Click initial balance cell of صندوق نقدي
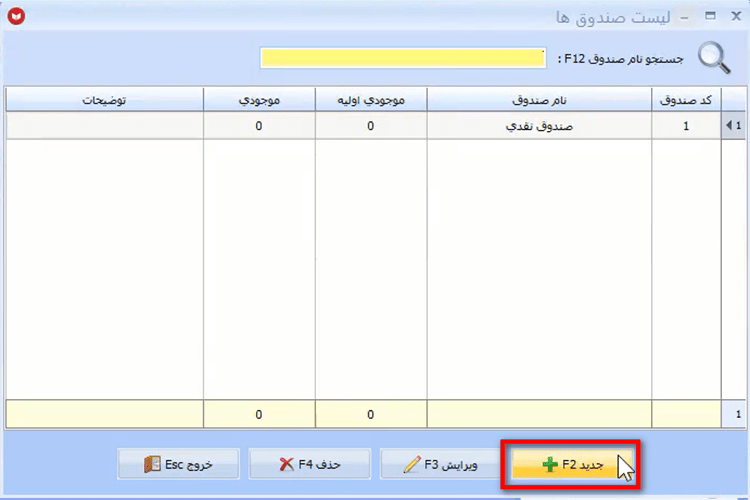The image size is (750, 500). (371, 126)
